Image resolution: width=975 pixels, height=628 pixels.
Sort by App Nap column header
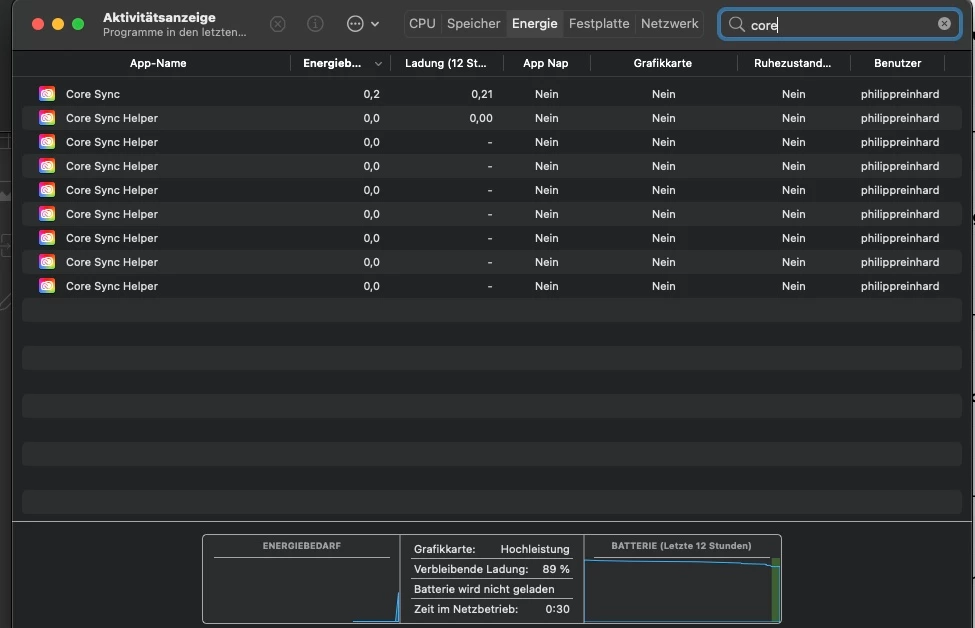coord(545,63)
